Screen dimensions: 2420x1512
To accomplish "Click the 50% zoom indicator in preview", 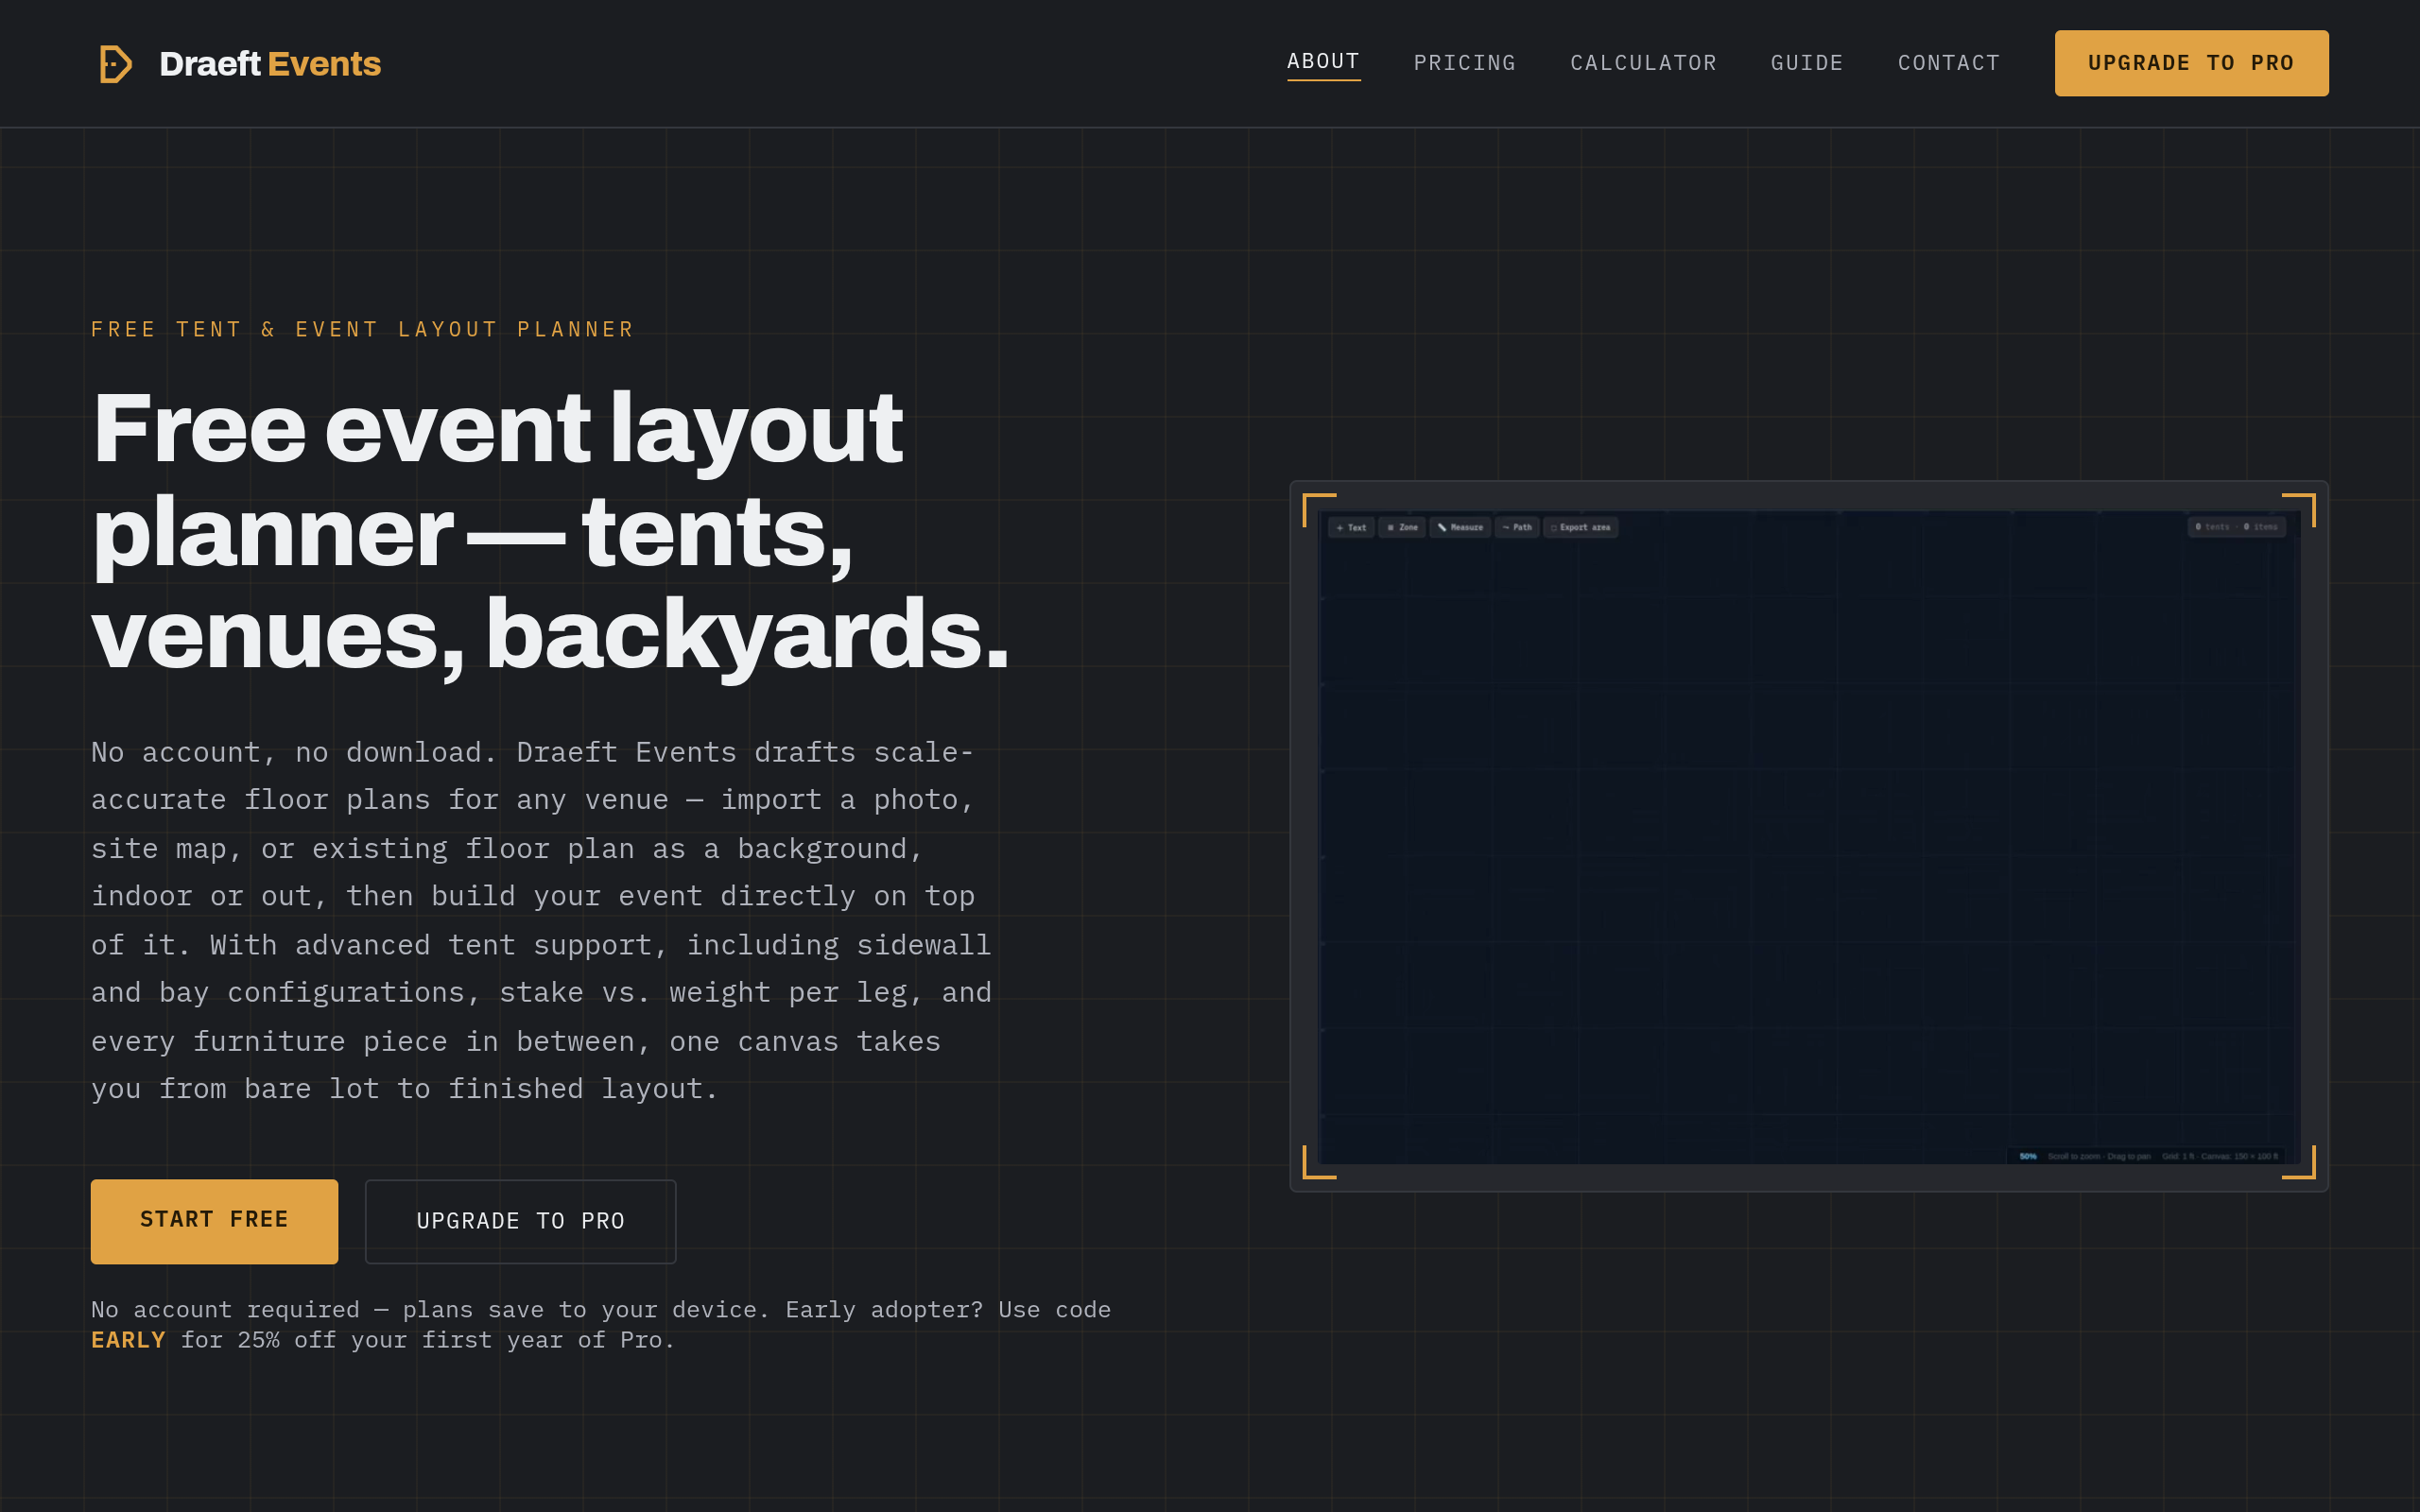I will 2028,1156.
